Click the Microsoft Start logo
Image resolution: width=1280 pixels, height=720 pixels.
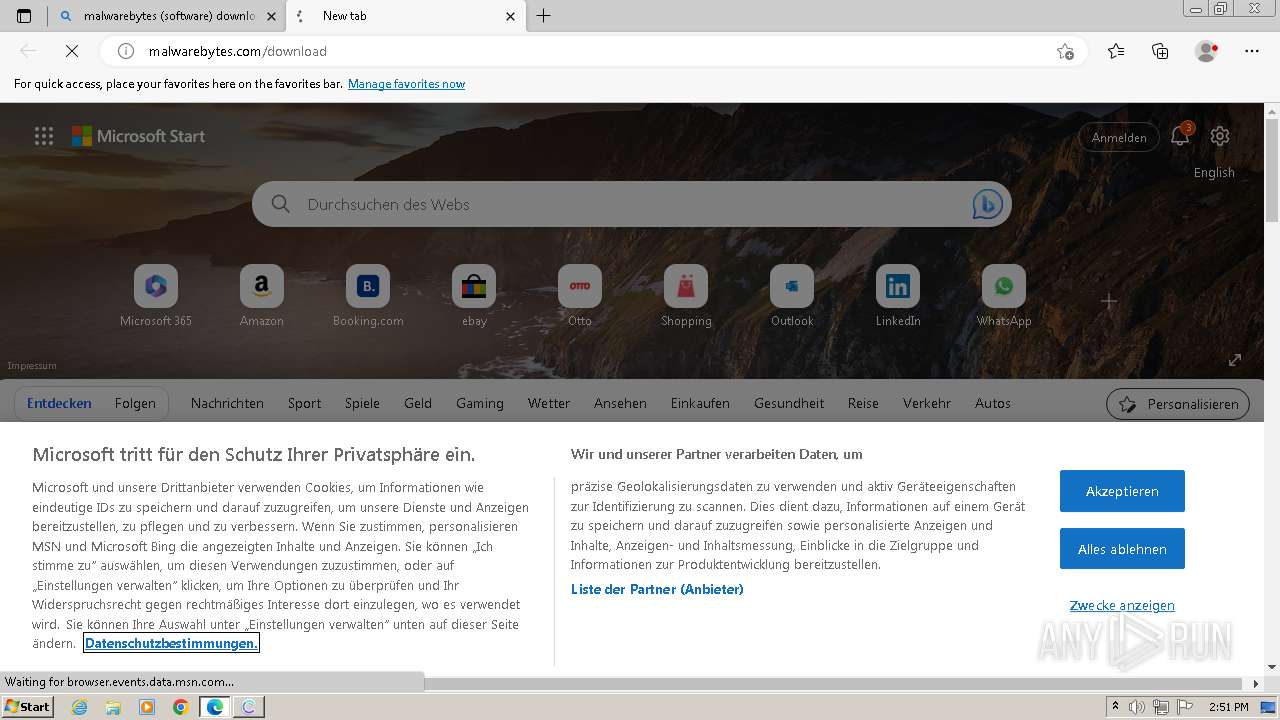[138, 137]
